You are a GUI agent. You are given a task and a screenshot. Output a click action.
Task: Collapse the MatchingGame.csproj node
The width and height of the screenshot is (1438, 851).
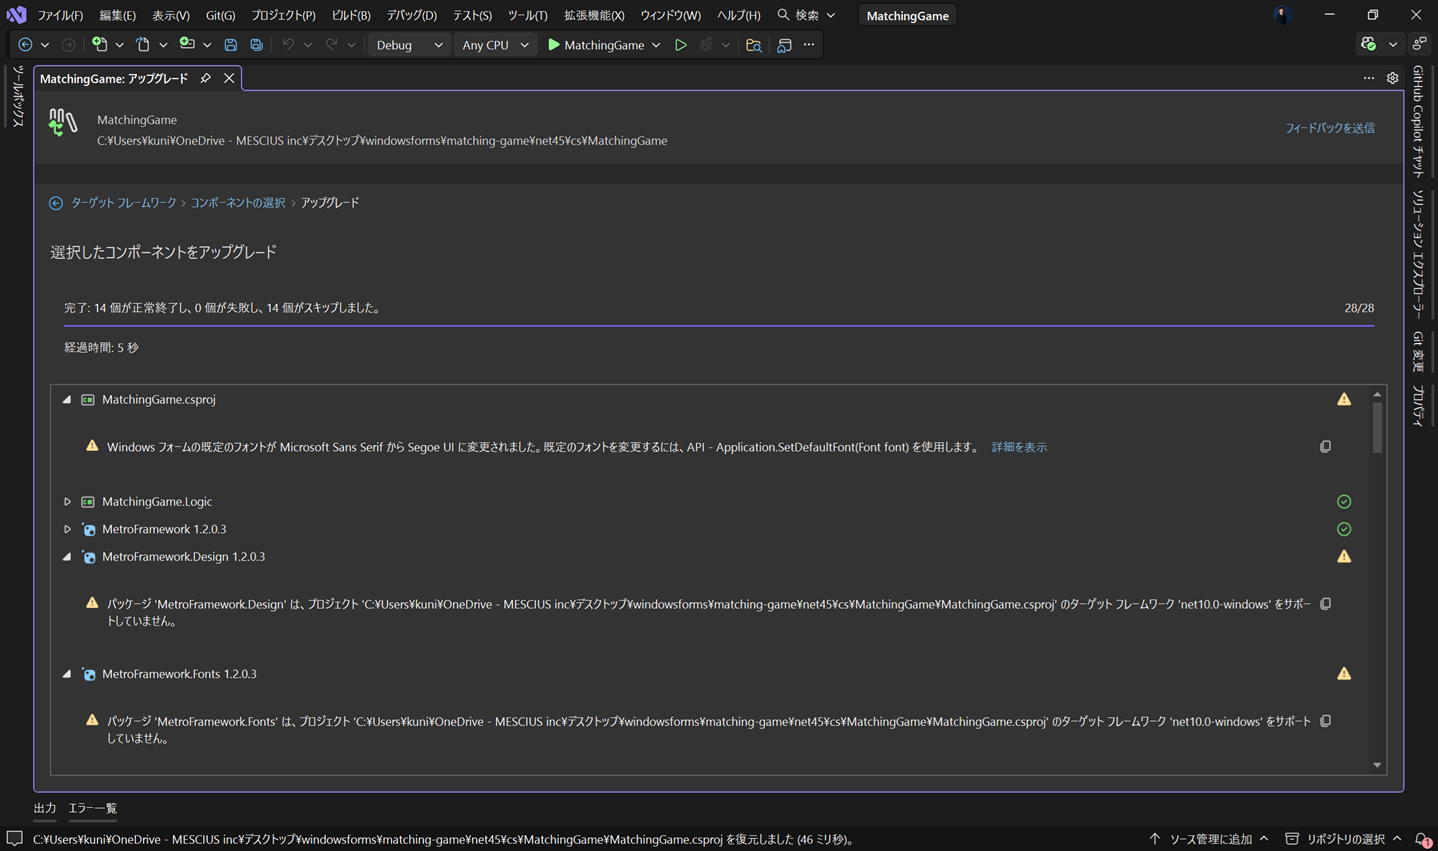(x=67, y=400)
